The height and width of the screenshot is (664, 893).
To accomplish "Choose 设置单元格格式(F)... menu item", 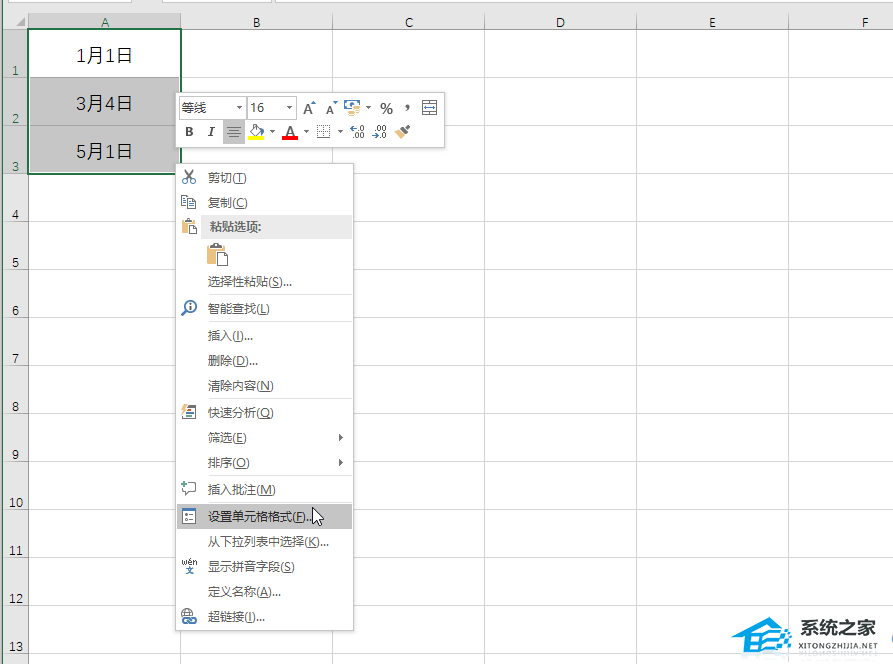I will click(264, 517).
